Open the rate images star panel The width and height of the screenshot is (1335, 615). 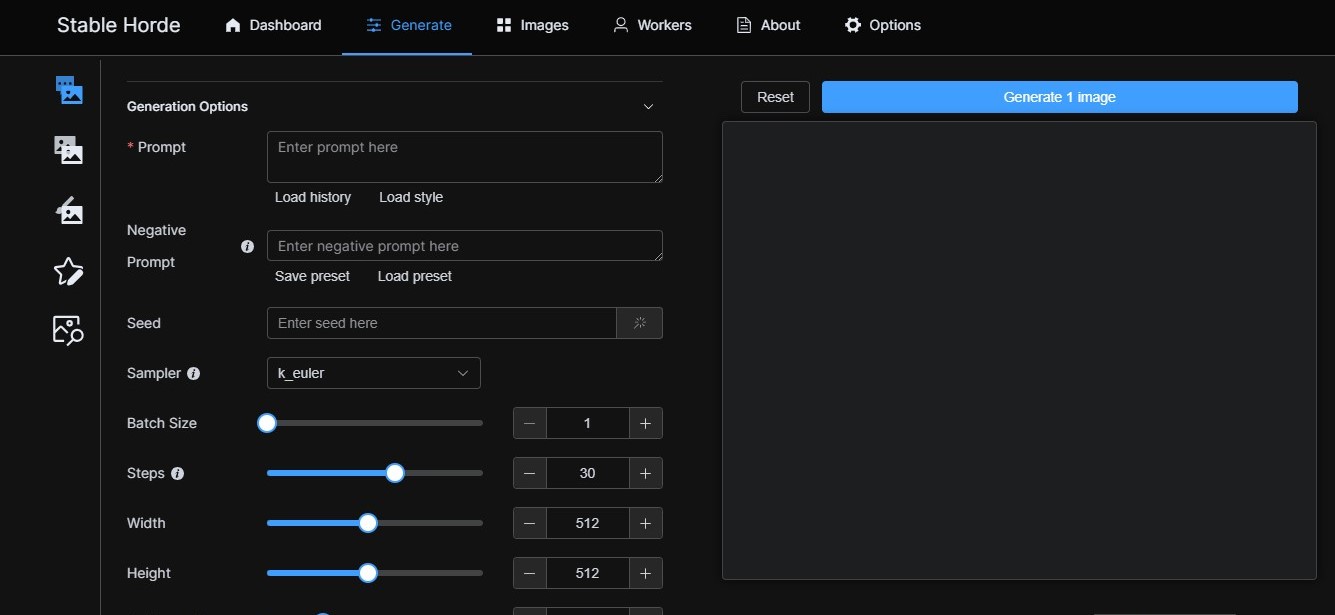[68, 271]
